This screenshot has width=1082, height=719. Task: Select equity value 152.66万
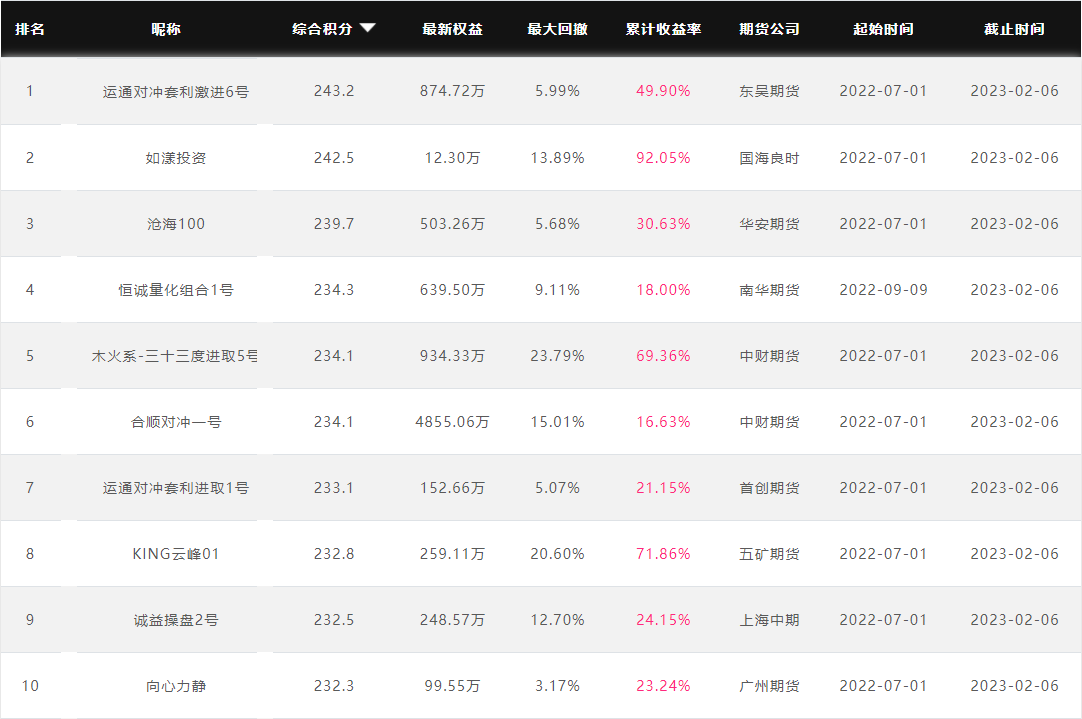click(x=453, y=488)
